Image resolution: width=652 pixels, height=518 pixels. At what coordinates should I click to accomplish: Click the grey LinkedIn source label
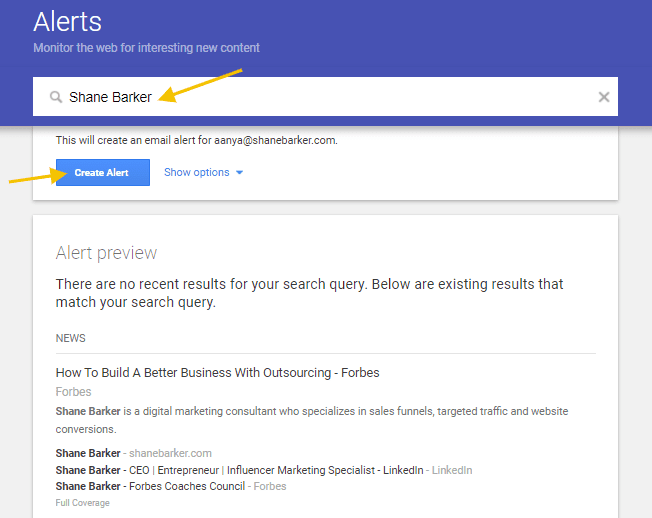452,470
